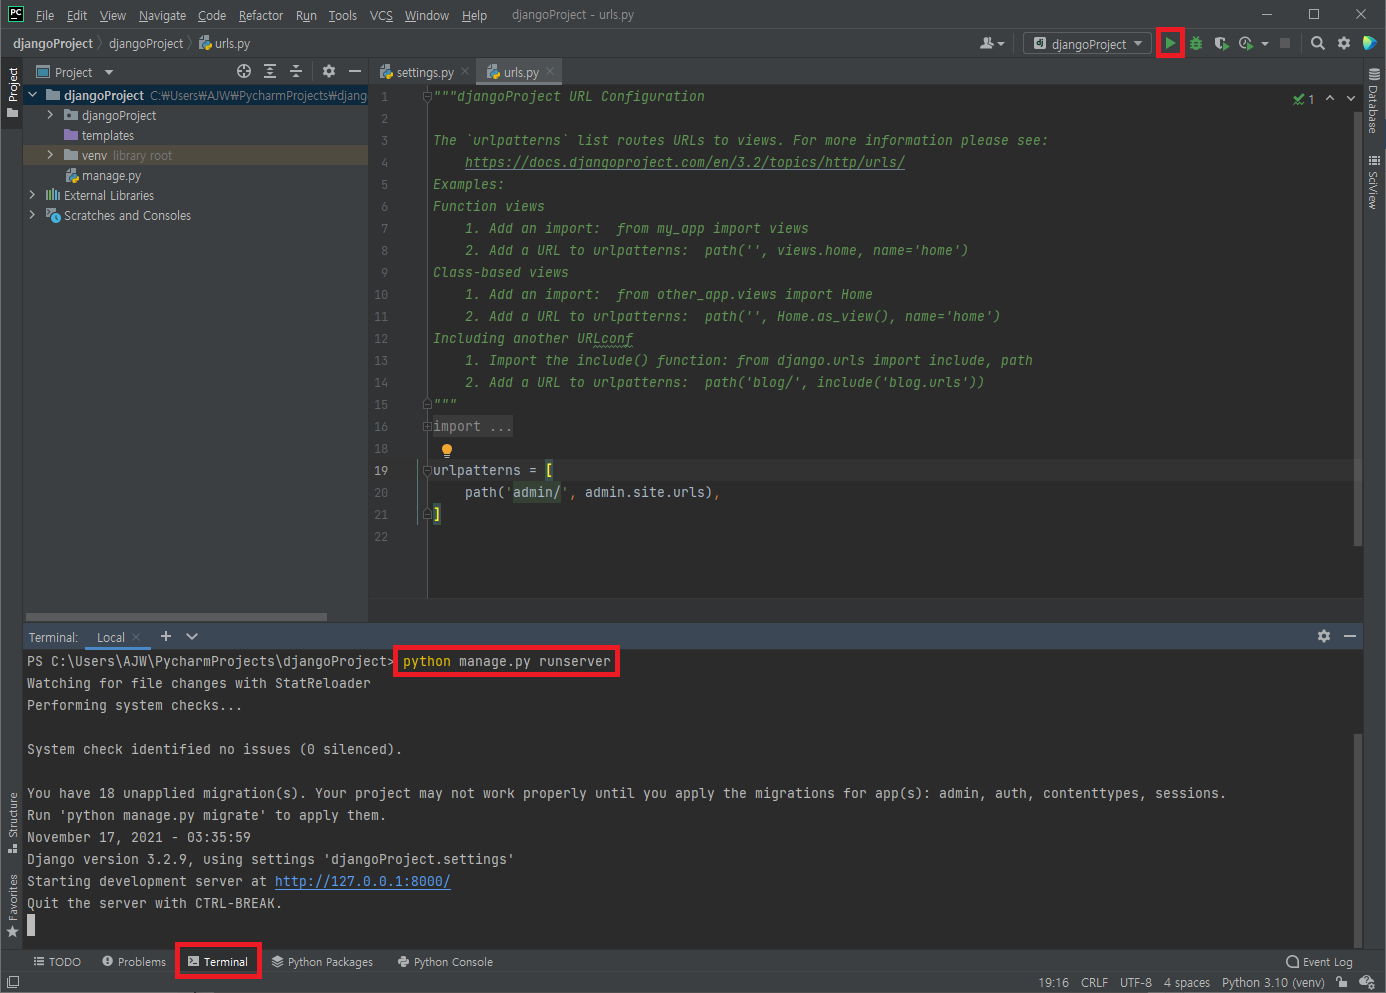The height and width of the screenshot is (993, 1386).
Task: Open the Python Console tool tab
Action: (445, 962)
